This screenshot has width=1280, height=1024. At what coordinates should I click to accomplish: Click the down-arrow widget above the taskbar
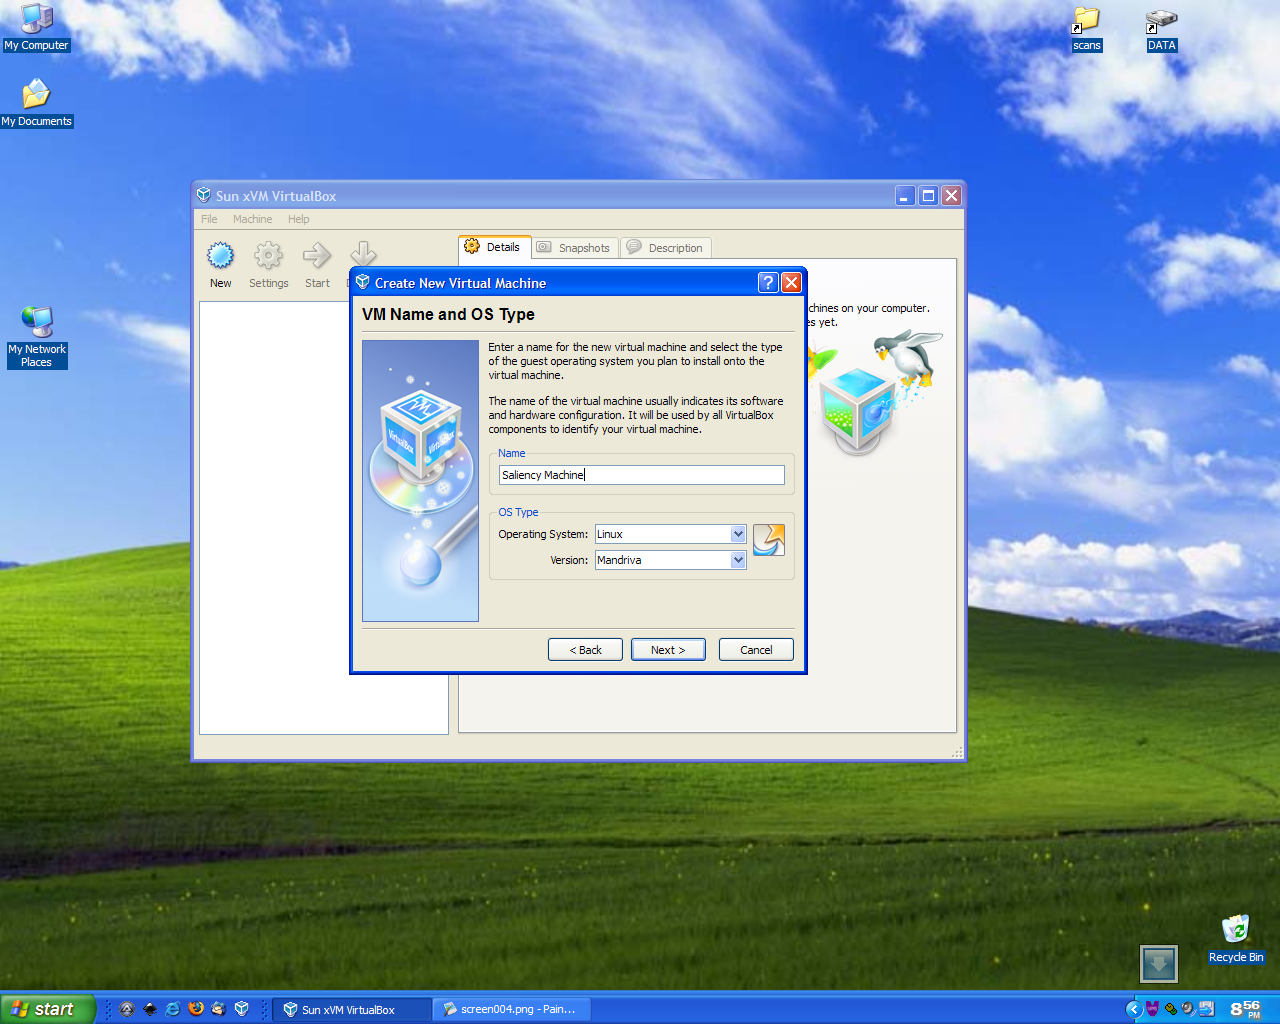[x=1159, y=964]
